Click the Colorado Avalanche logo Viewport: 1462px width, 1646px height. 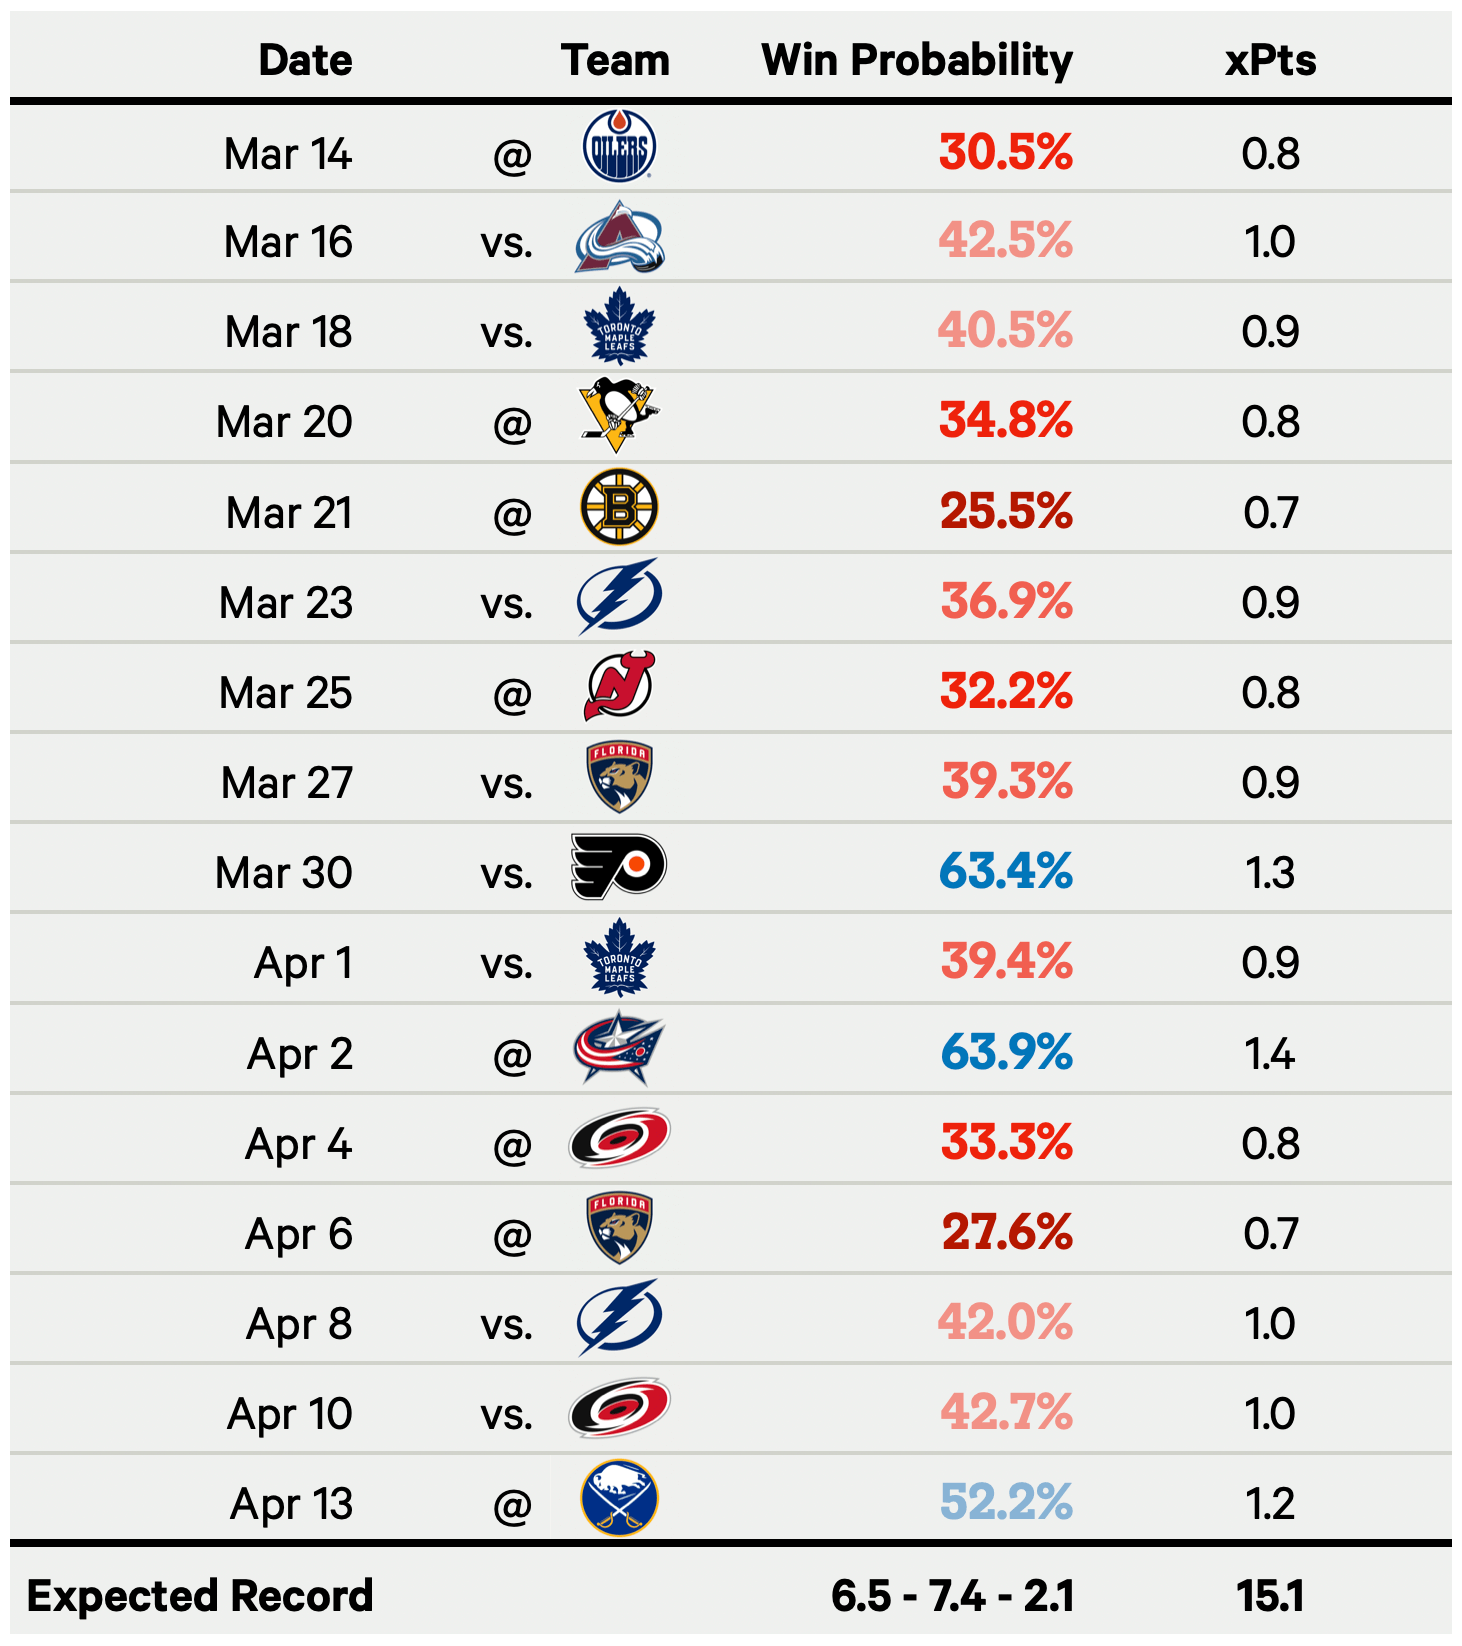[620, 238]
